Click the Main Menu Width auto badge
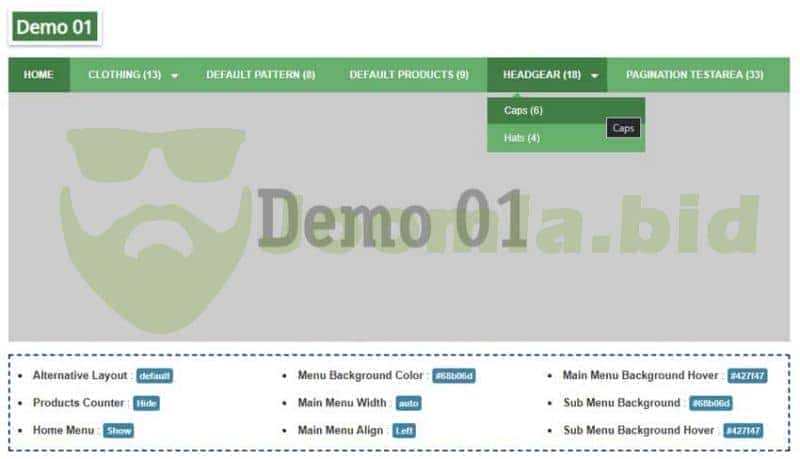 [x=408, y=403]
